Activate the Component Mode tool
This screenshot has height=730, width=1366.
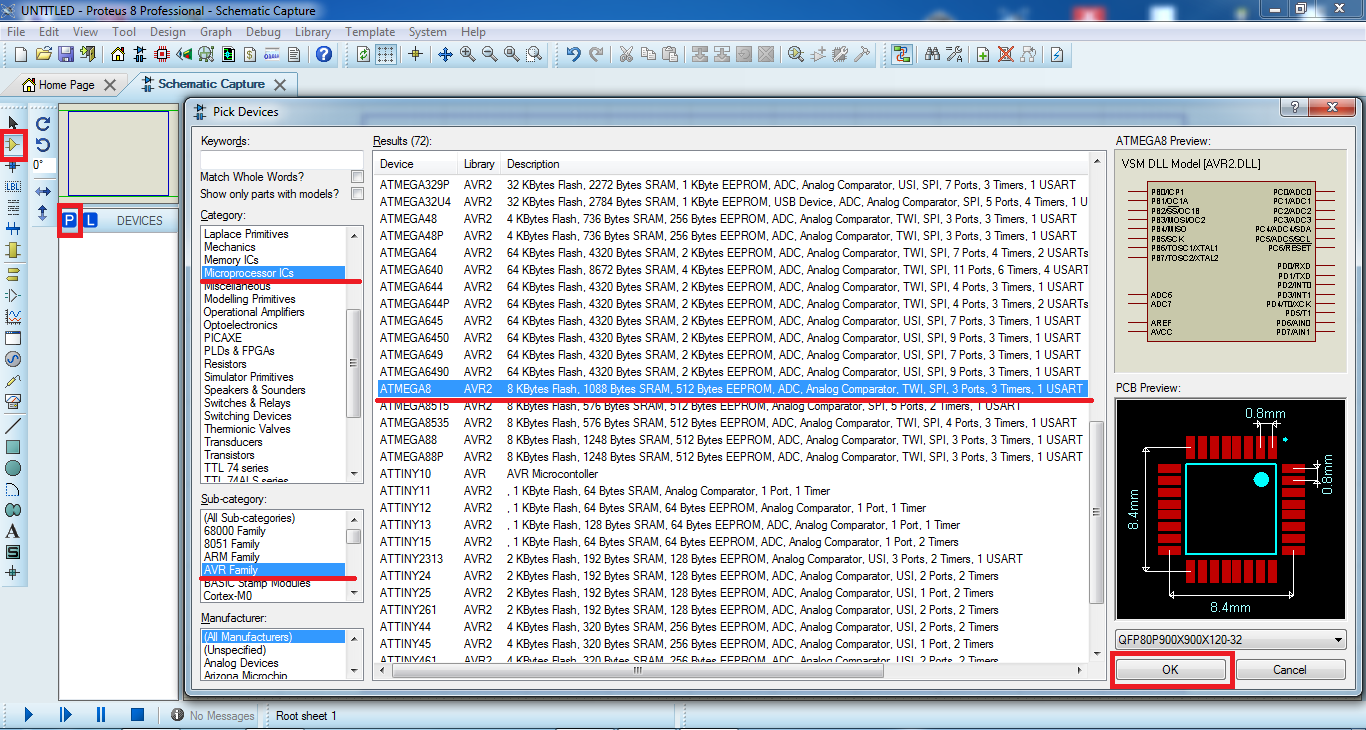(13, 145)
